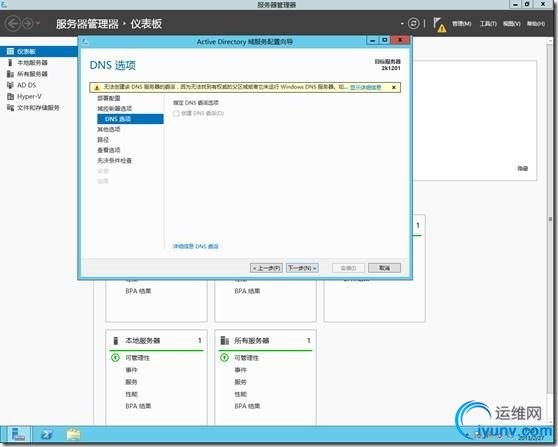Open the 帮助(H) menu
The width and height of the screenshot is (558, 447).
[536, 24]
